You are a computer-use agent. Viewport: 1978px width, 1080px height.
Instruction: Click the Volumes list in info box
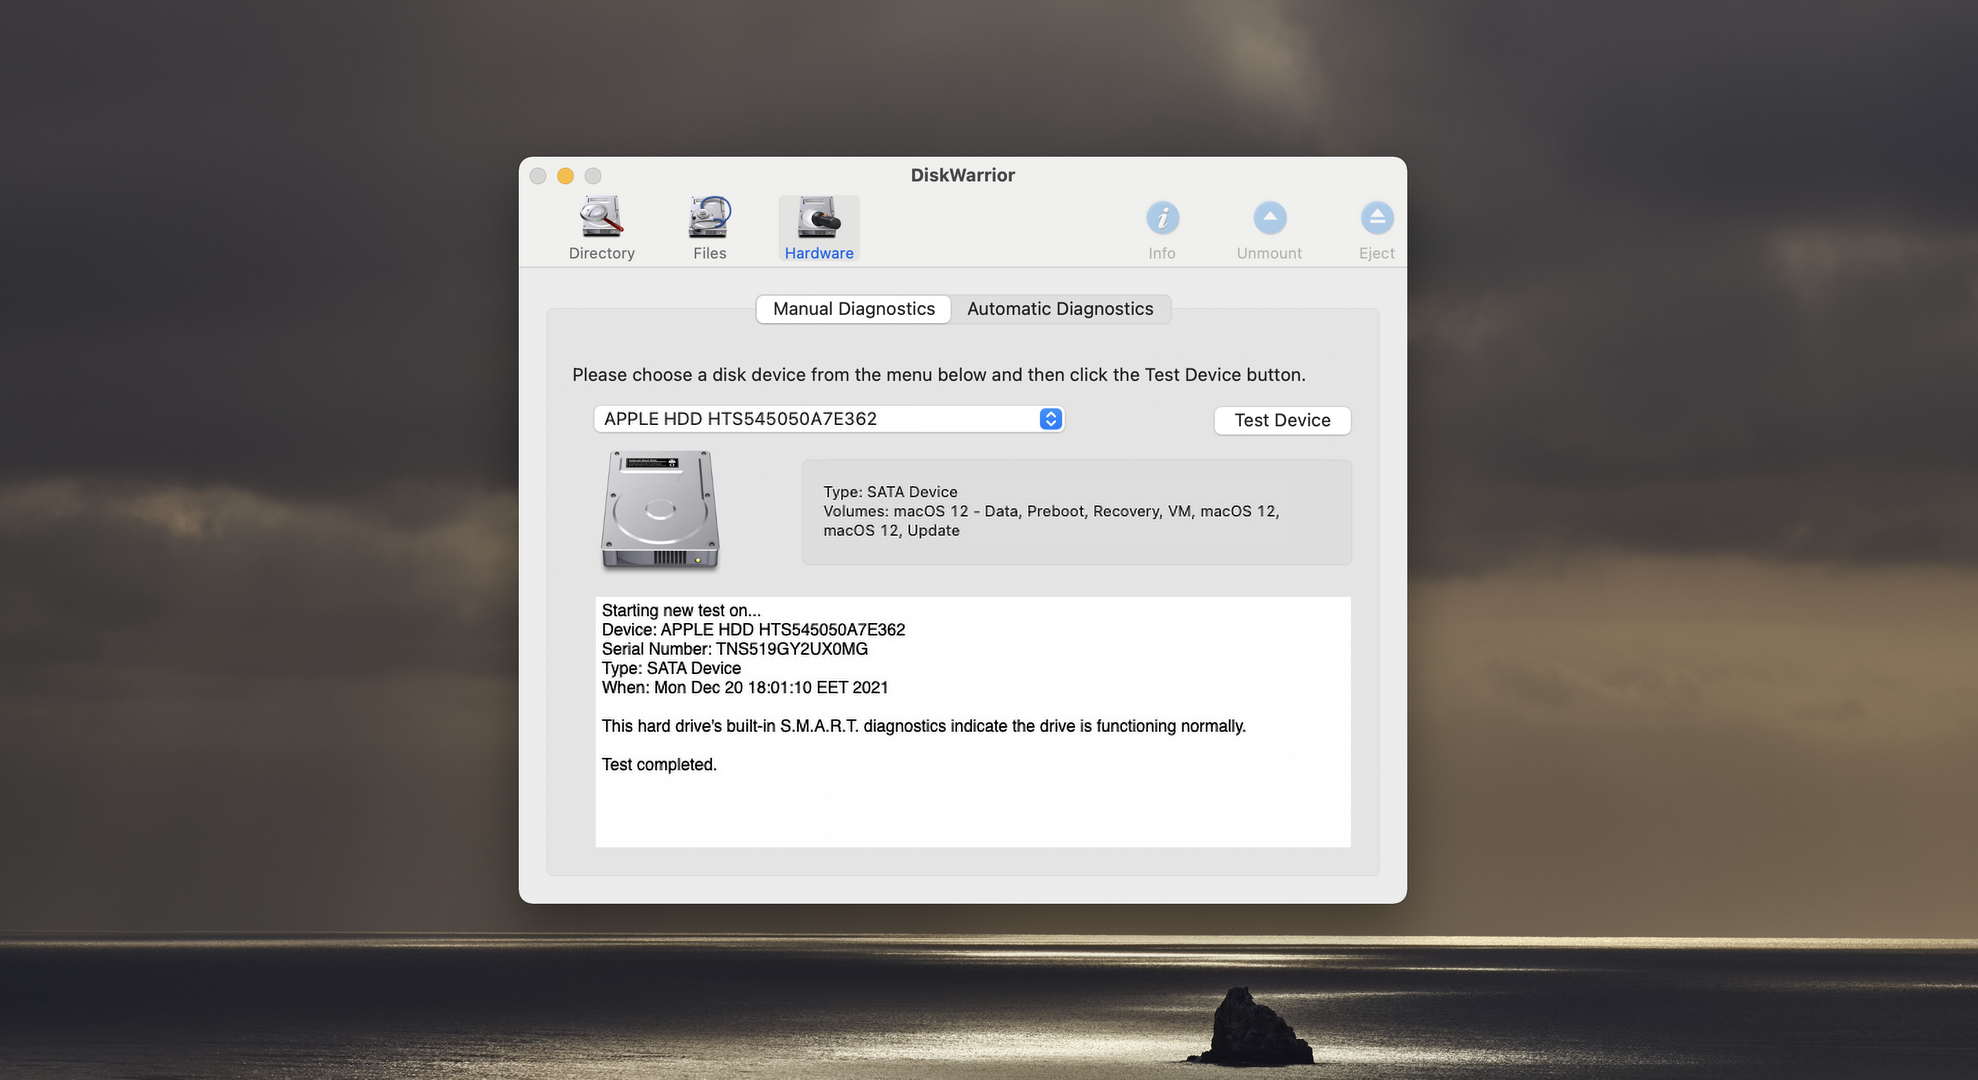1051,521
